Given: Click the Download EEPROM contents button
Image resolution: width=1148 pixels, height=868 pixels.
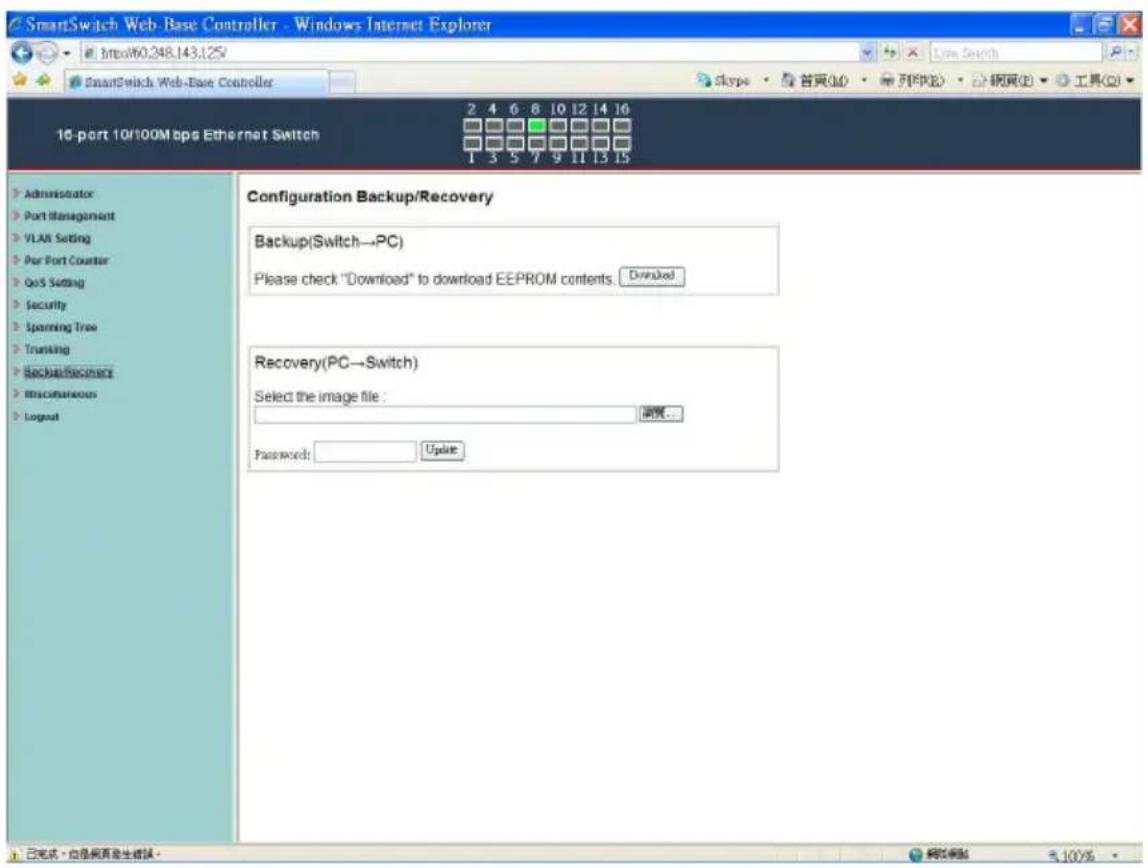Looking at the screenshot, I should point(652,276).
